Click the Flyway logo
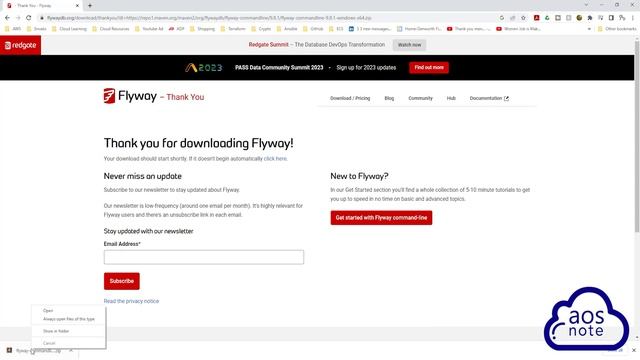This screenshot has width=640, height=360. pyautogui.click(x=130, y=96)
